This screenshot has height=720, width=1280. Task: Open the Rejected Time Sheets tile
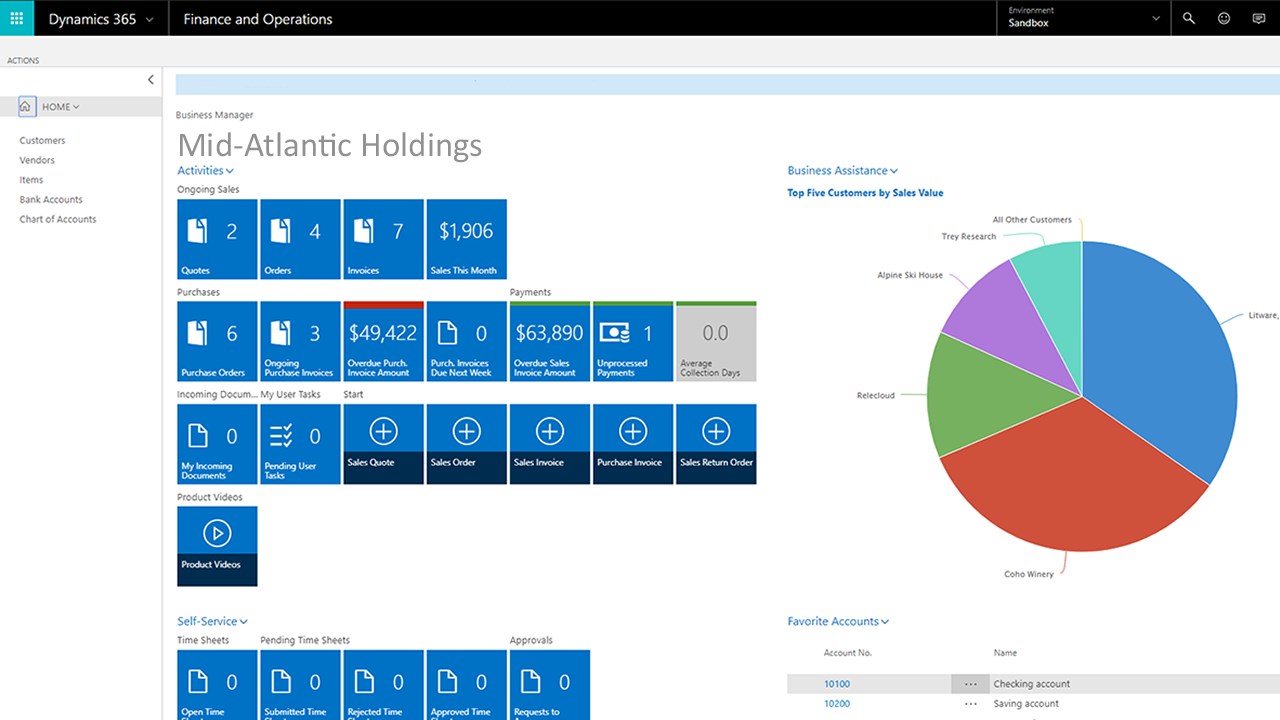(383, 685)
